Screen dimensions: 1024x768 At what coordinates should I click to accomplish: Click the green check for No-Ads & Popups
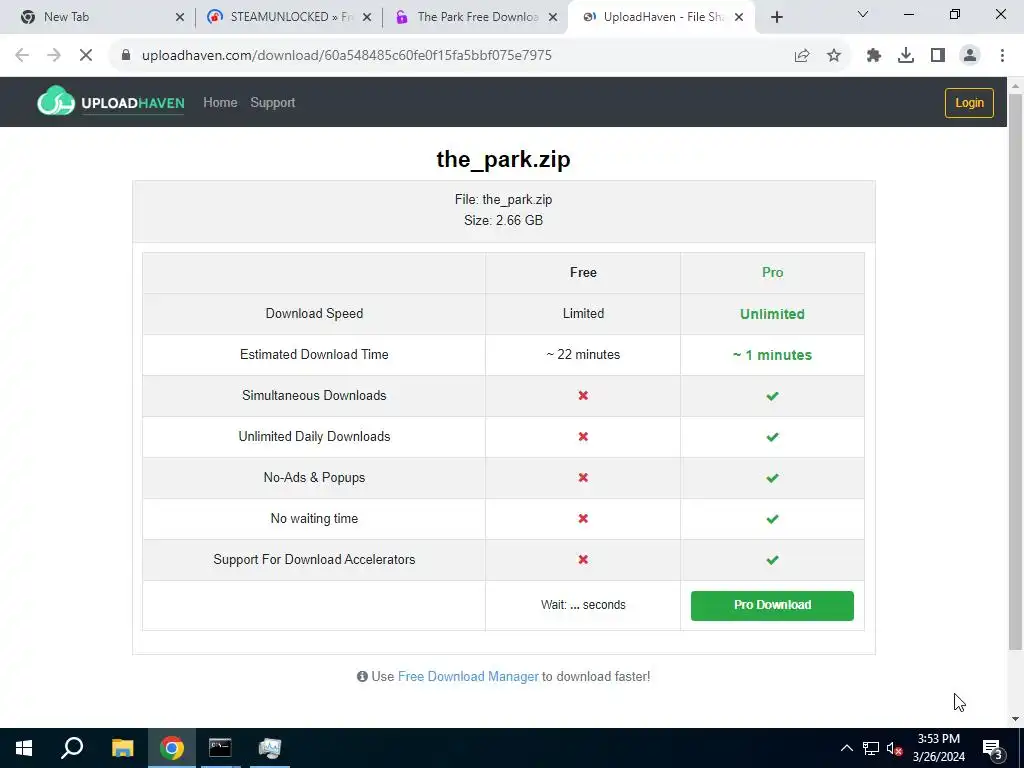772,478
